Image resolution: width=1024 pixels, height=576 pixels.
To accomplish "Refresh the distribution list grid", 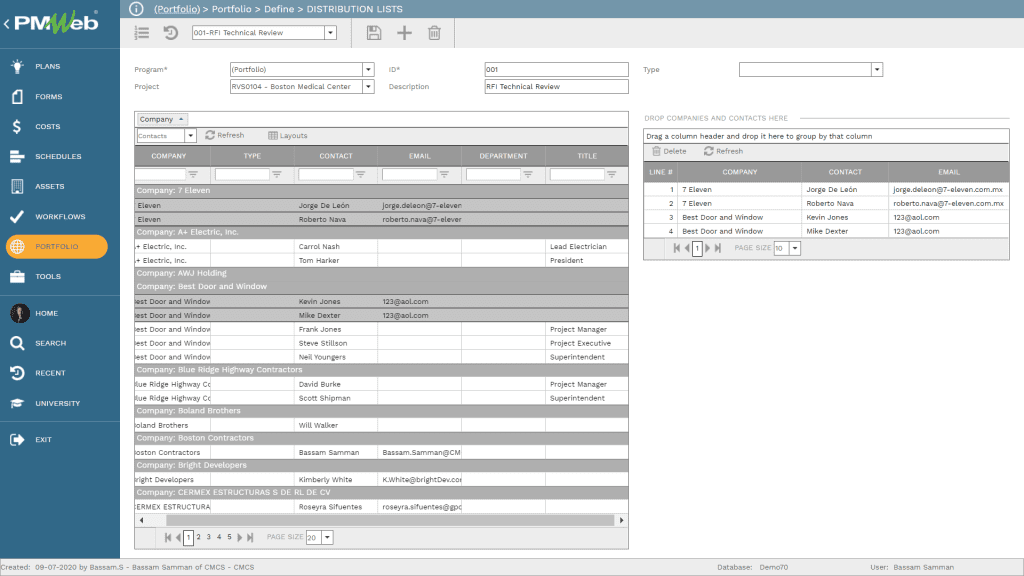I will pos(723,151).
